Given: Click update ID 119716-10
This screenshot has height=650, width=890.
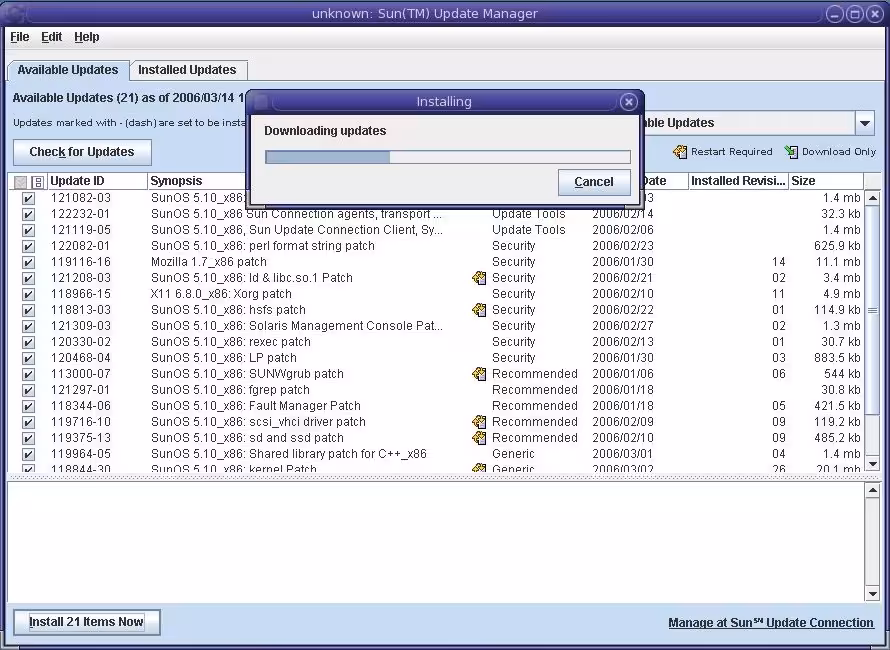Looking at the screenshot, I should pos(81,422).
